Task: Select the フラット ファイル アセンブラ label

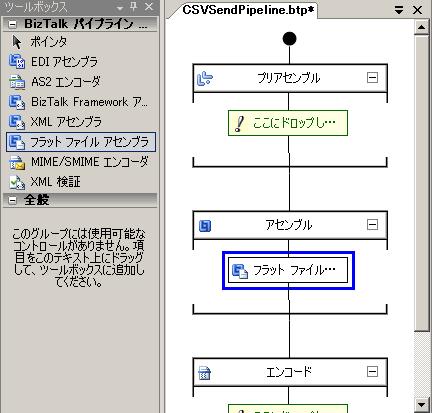Action: pos(89,142)
